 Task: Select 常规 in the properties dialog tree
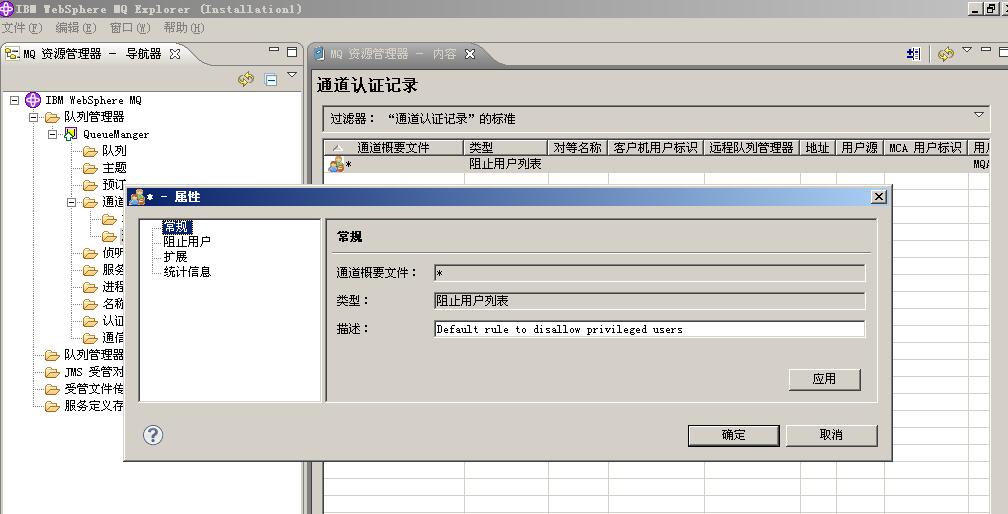176,227
